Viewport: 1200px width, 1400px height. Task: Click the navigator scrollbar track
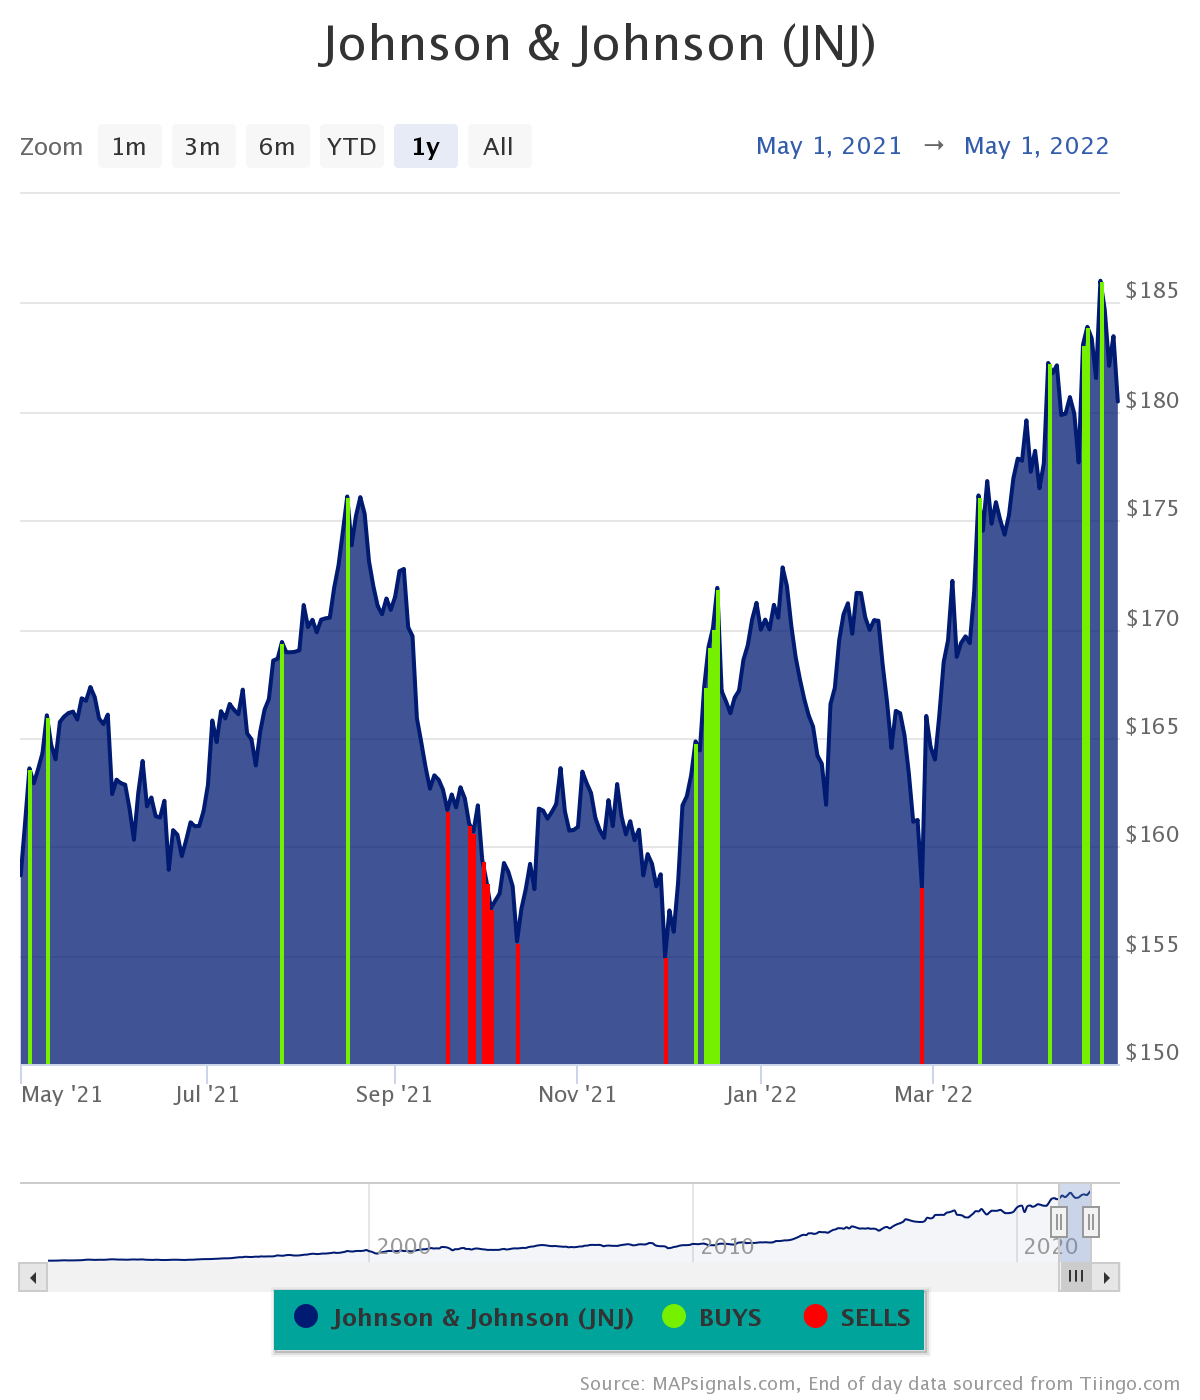pyautogui.click(x=553, y=1277)
